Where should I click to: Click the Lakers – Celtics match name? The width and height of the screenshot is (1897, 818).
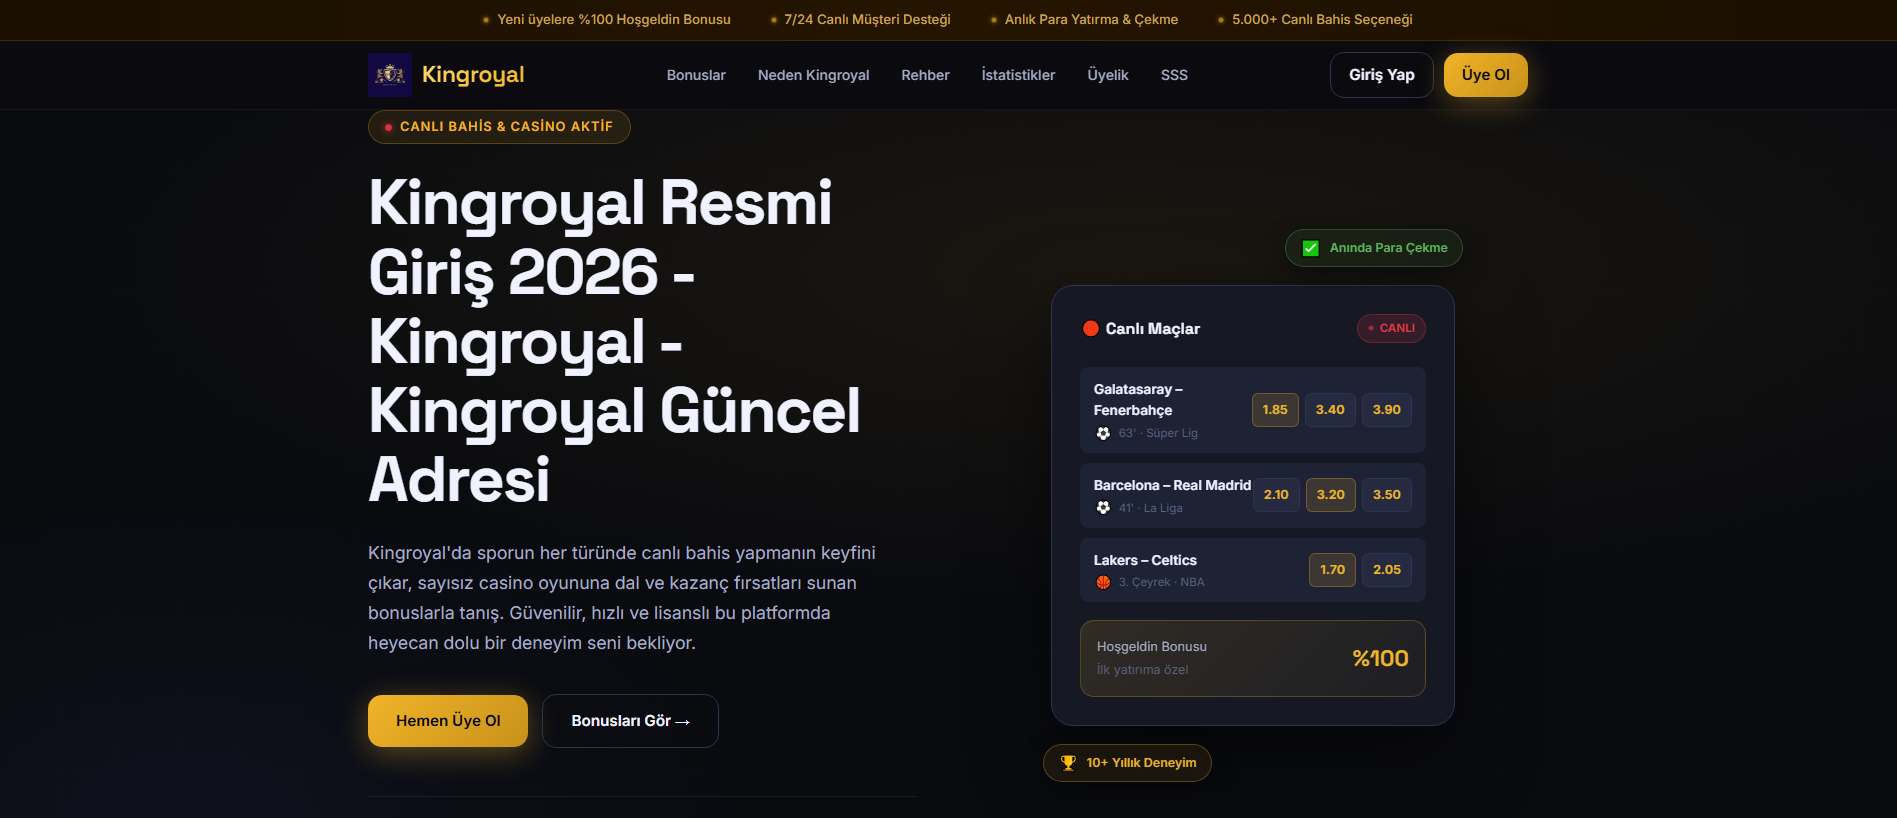tap(1145, 560)
